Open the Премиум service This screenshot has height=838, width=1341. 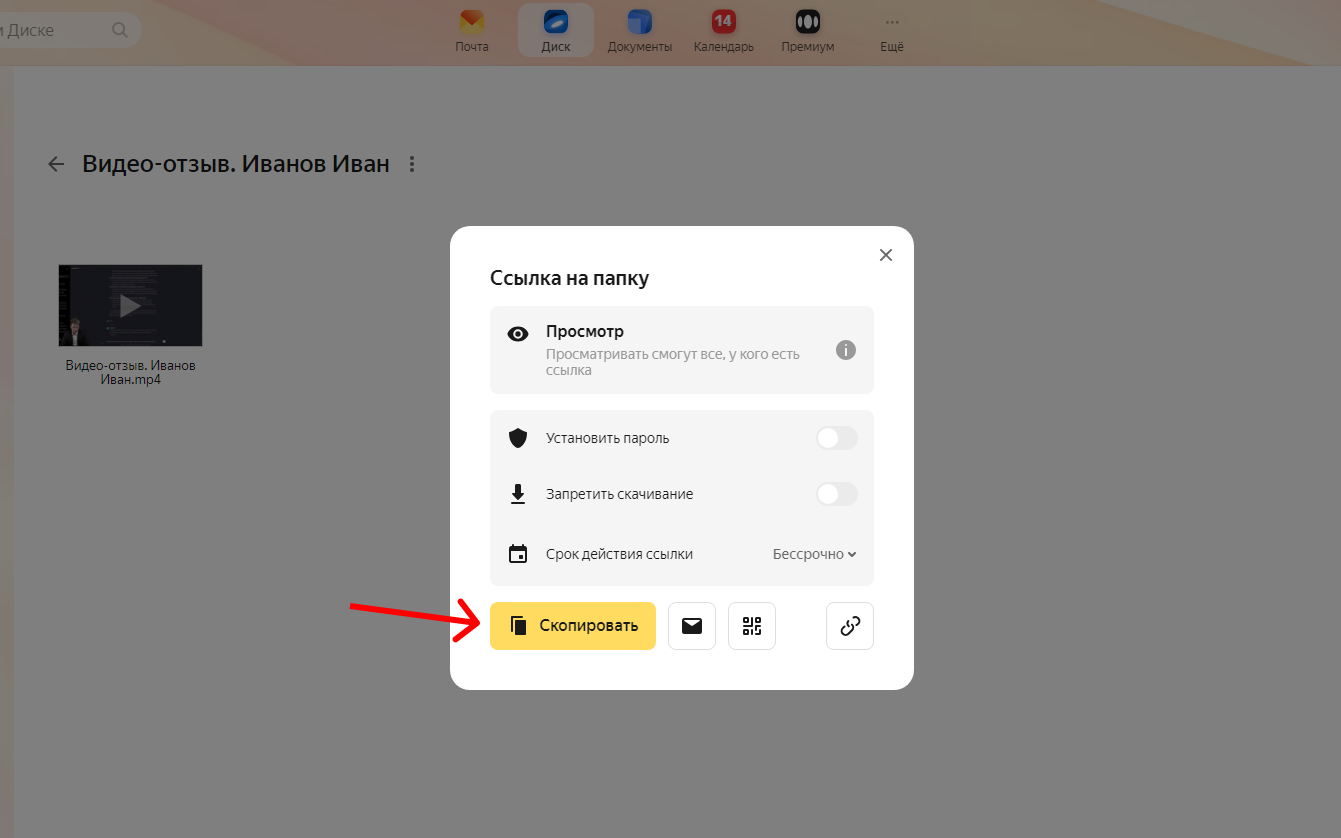coord(808,31)
